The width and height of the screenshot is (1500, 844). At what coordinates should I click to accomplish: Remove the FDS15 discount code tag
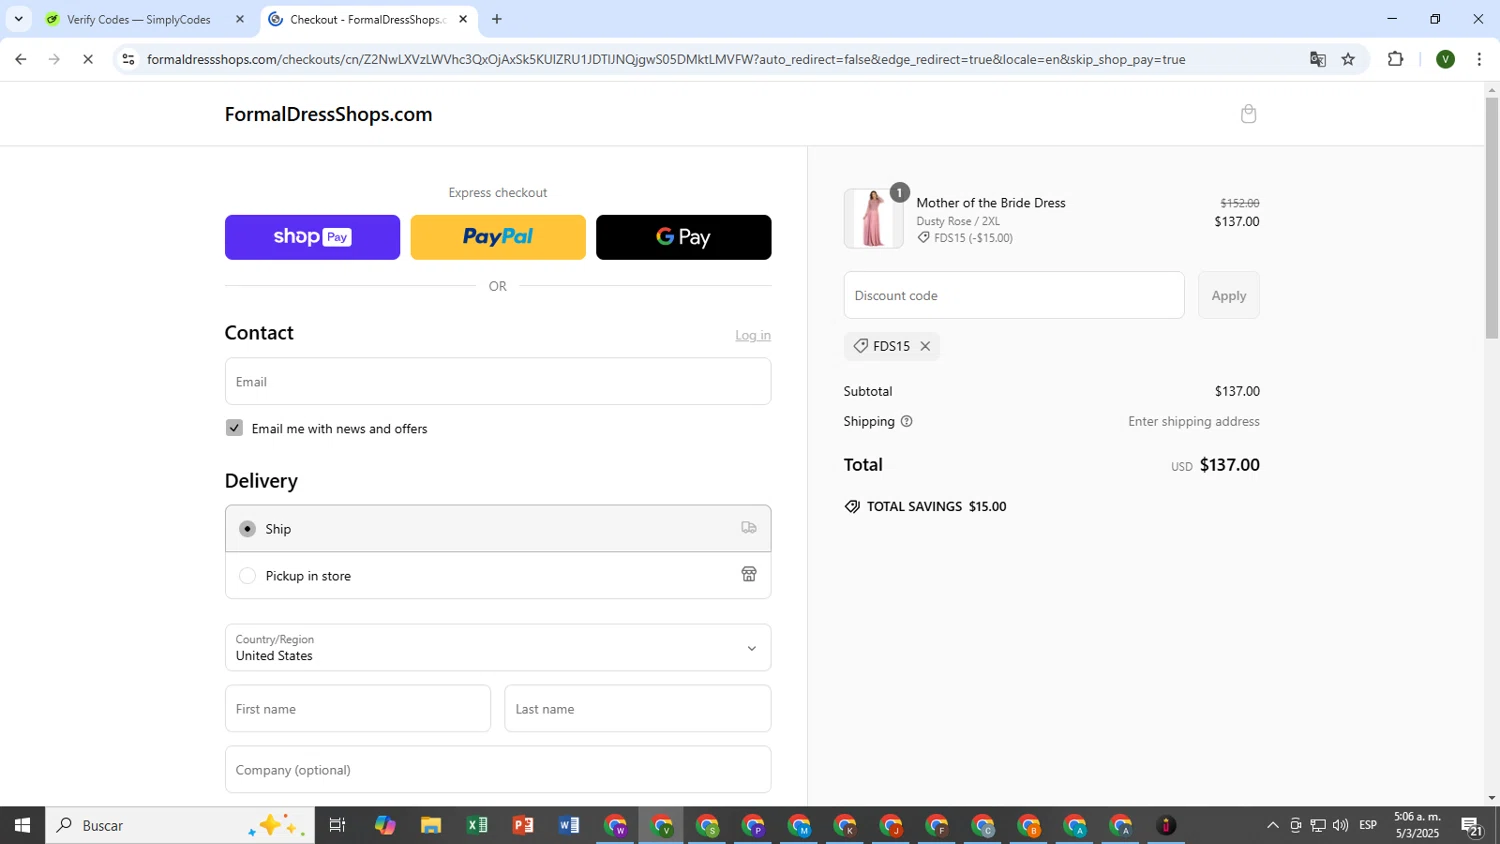(x=925, y=346)
